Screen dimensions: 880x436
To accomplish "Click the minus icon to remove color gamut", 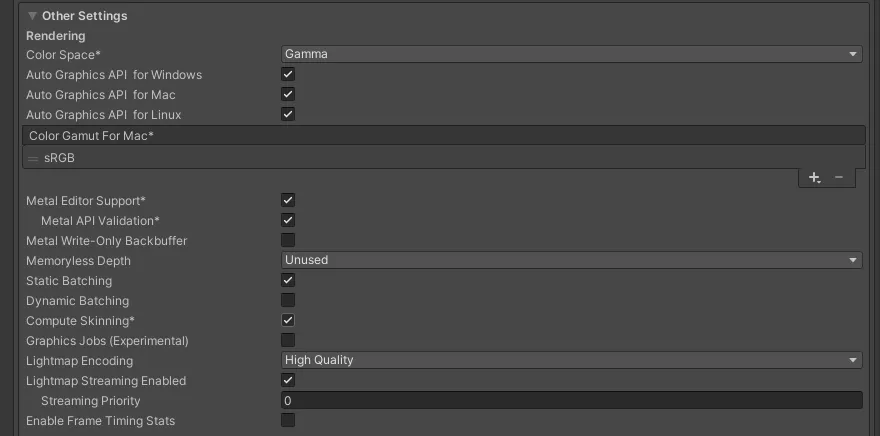I will click(x=839, y=177).
